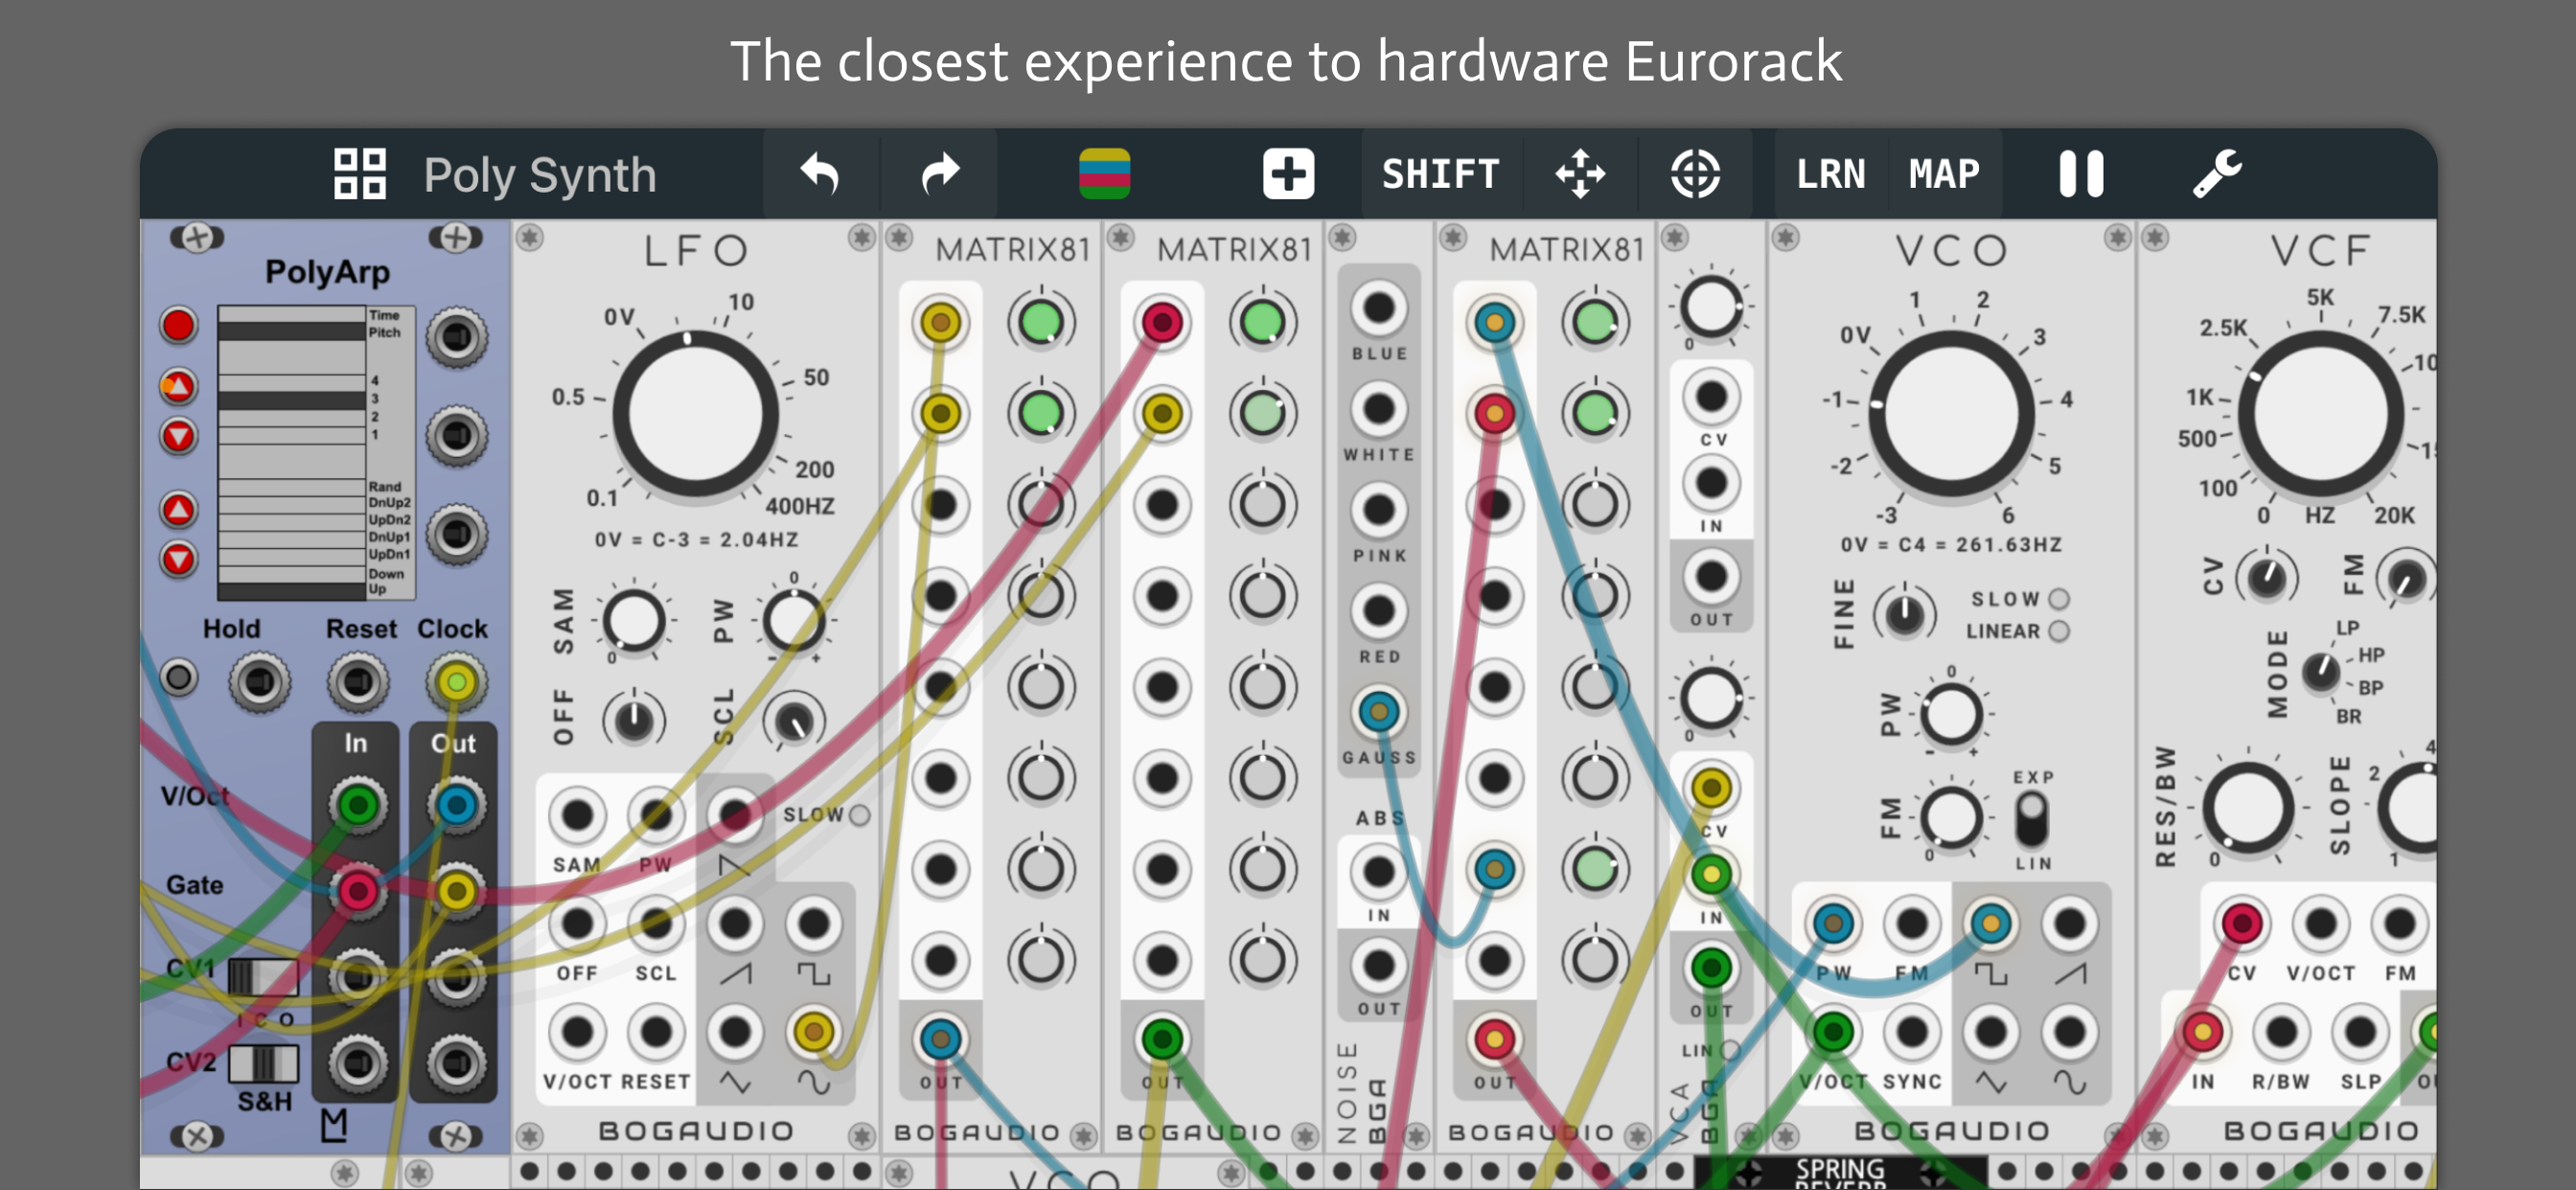Click the undo arrow

pos(820,174)
